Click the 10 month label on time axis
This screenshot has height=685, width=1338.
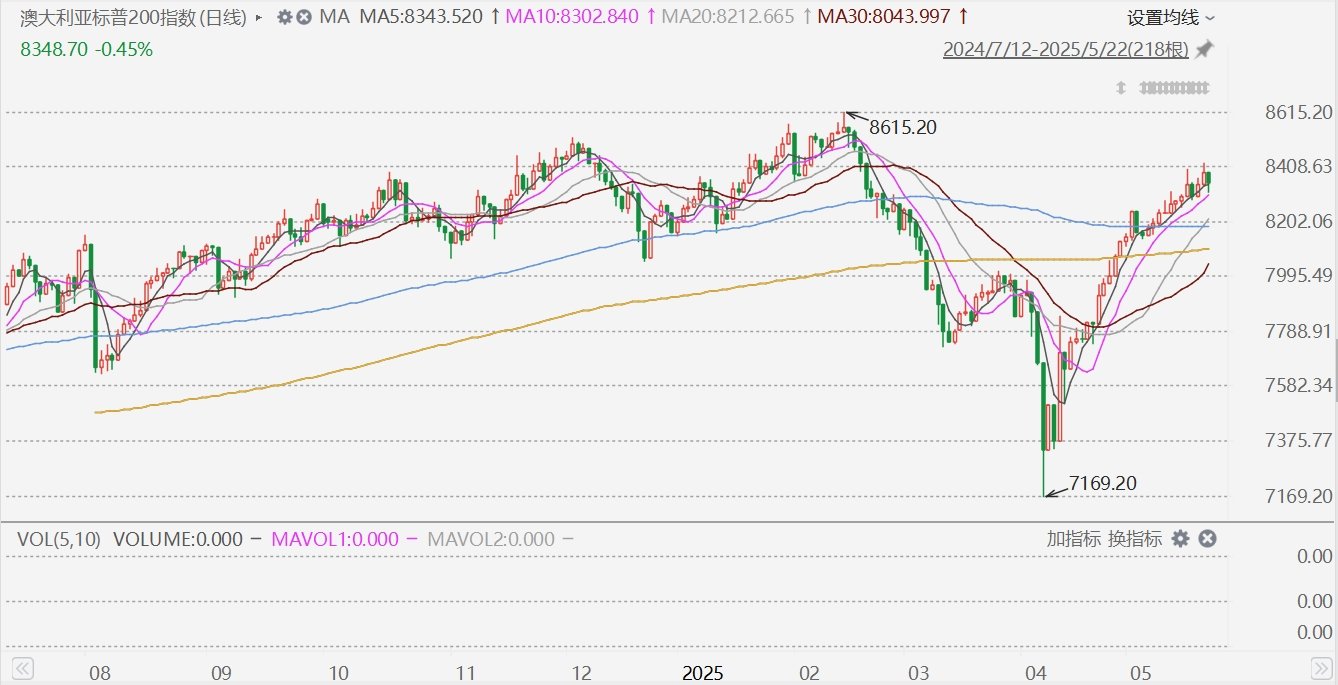pyautogui.click(x=338, y=672)
